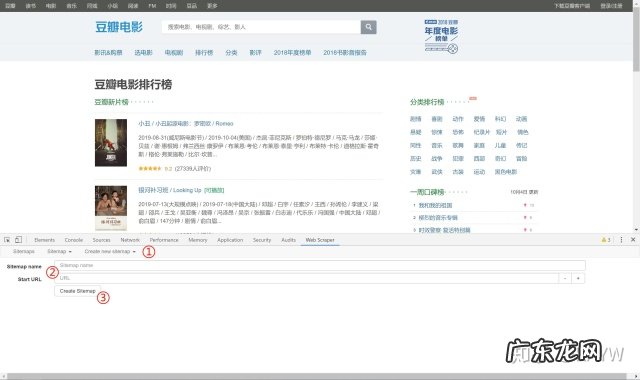Image resolution: width=640 pixels, height=380 pixels.
Task: Open the 电视剧 nav link
Action: click(x=174, y=53)
